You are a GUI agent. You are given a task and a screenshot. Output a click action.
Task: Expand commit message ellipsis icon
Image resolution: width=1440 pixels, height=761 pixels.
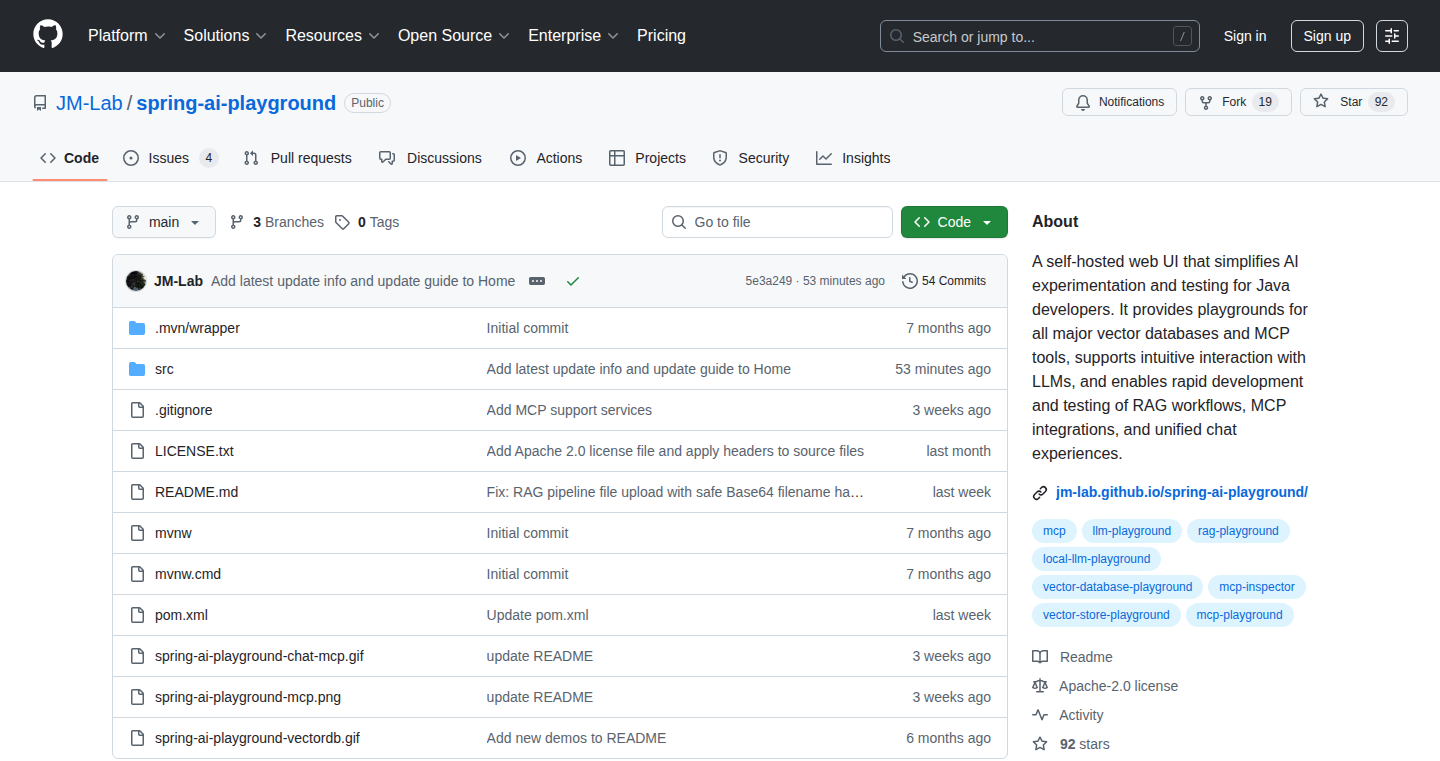537,281
